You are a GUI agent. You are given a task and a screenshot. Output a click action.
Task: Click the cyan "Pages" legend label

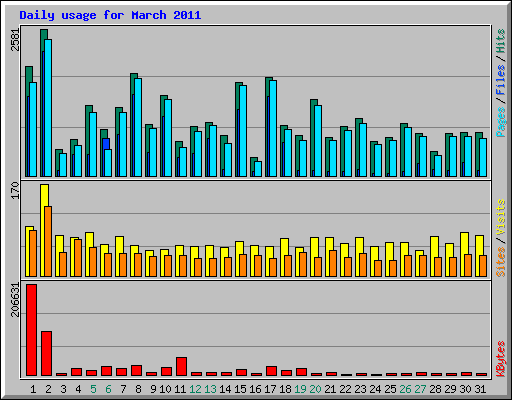(x=501, y=122)
